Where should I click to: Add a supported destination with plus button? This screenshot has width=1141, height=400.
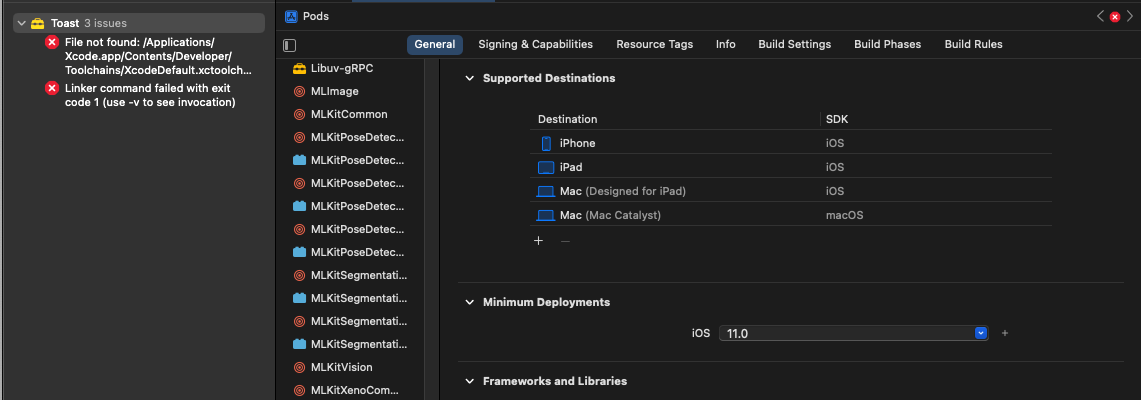(538, 241)
